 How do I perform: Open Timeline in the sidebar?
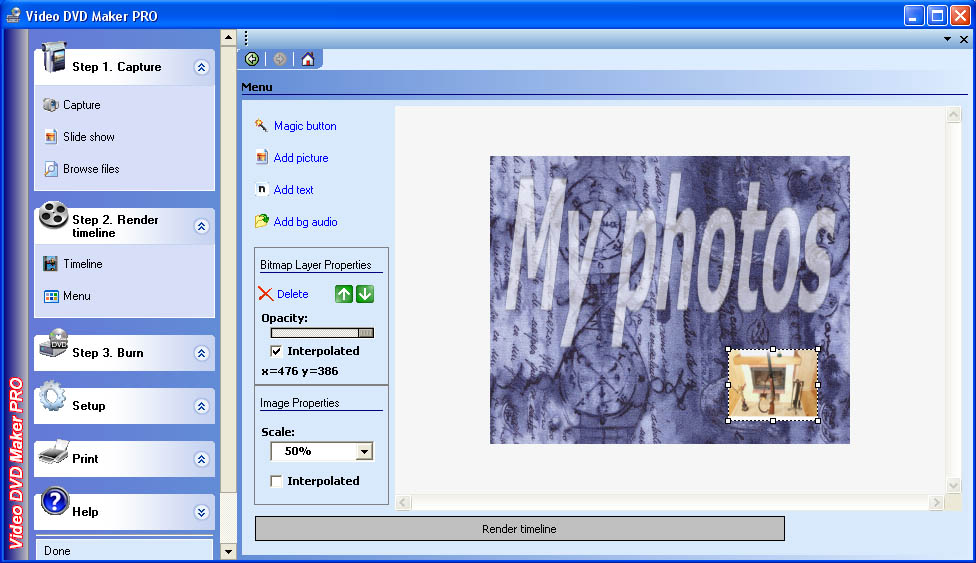82,264
